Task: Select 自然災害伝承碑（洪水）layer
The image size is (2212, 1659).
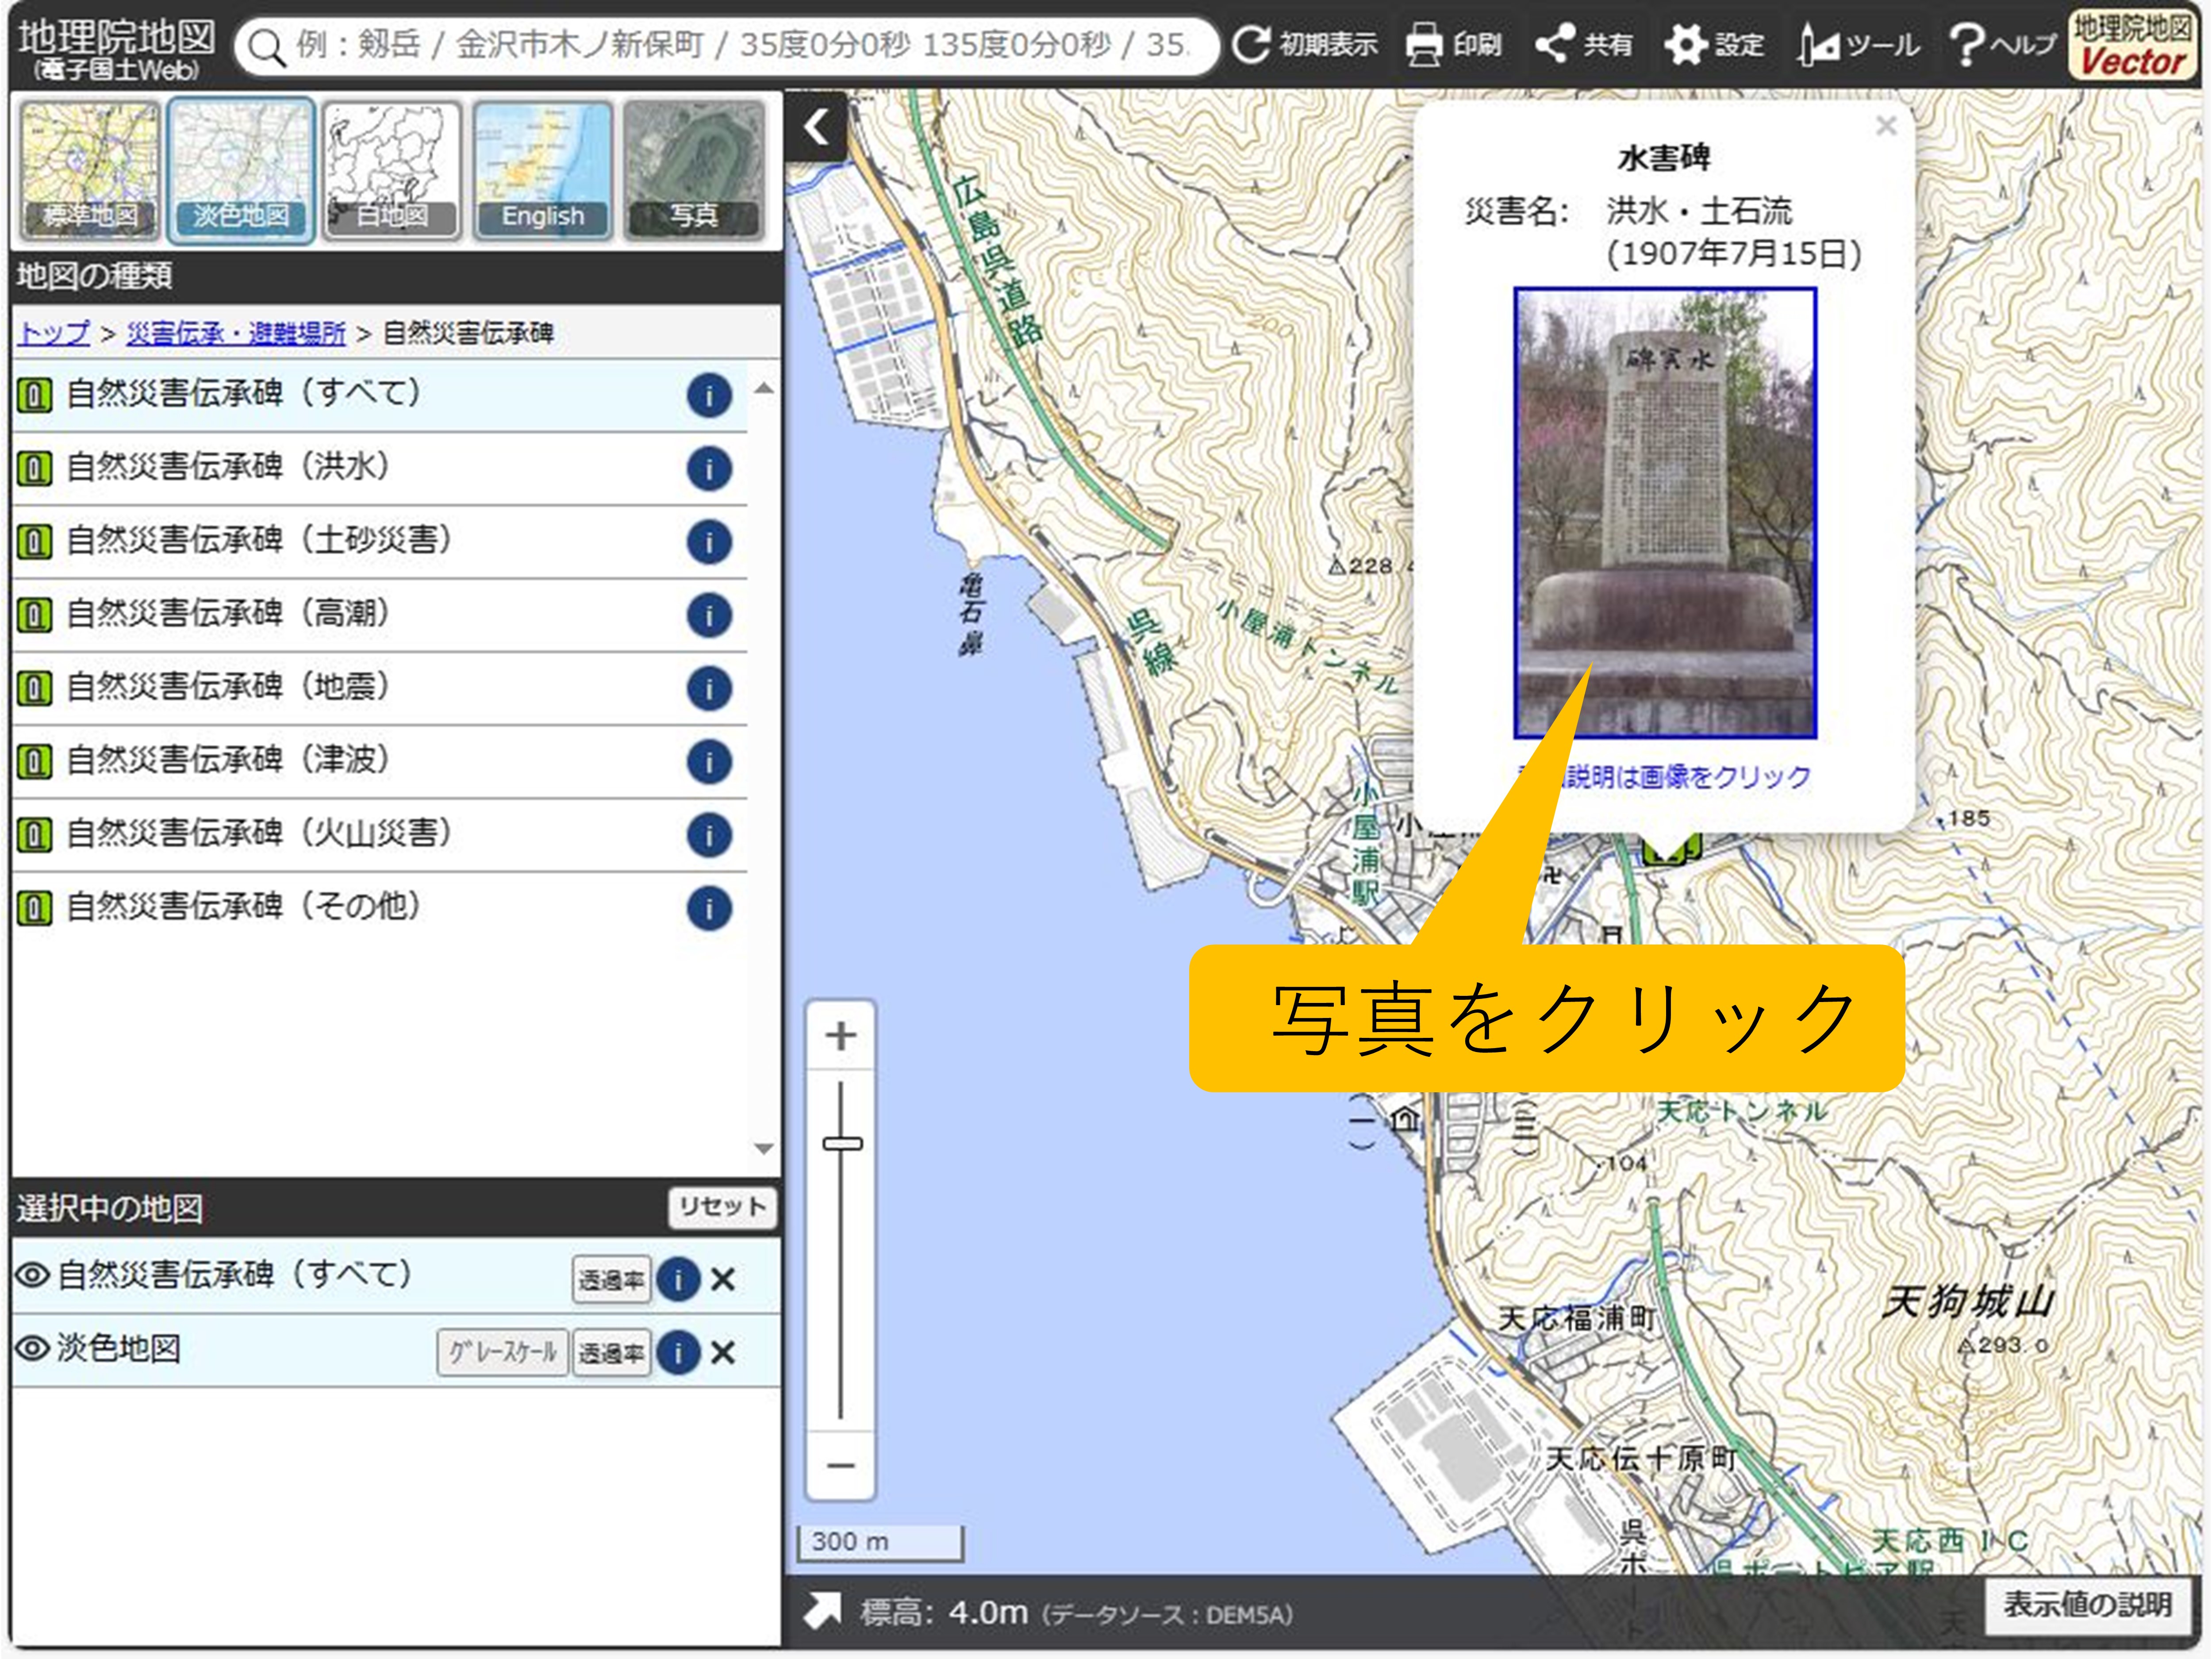Action: click(380, 468)
